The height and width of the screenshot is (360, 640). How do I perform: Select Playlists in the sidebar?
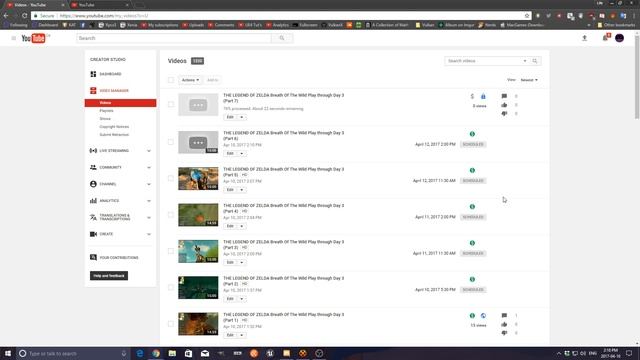click(x=107, y=111)
